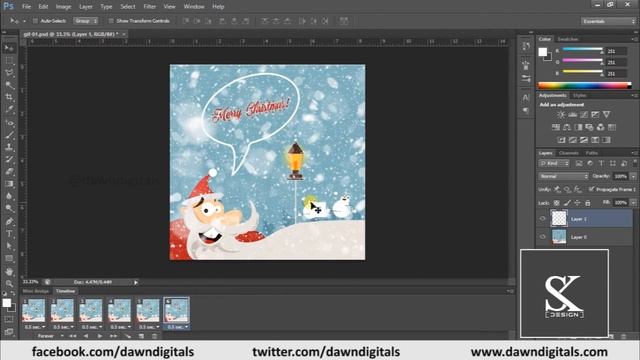Add a Vibrance adjustment
This screenshot has width=640, height=360.
607,115
